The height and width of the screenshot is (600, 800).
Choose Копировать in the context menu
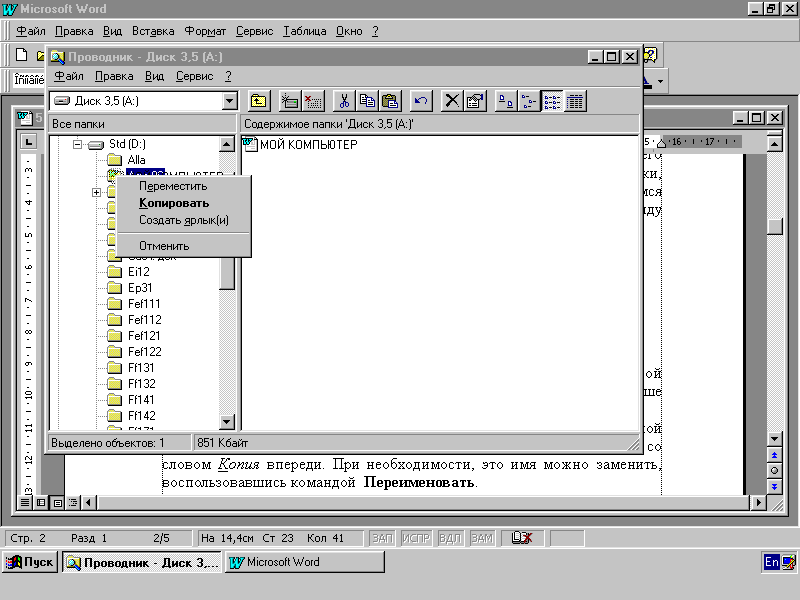click(174, 203)
